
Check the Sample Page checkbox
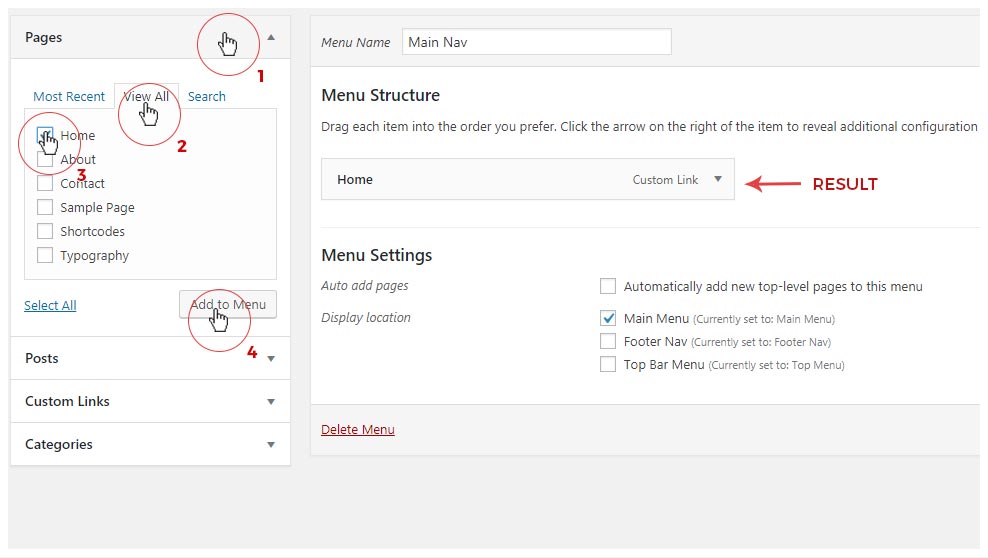click(45, 207)
